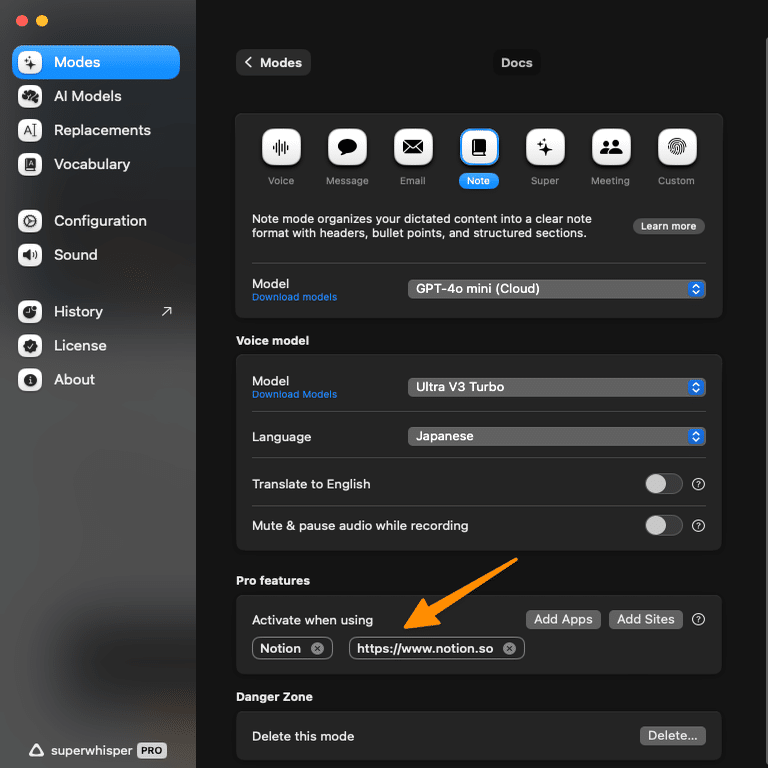The image size is (768, 768).
Task: Toggle Translate to English switch
Action: 664,484
